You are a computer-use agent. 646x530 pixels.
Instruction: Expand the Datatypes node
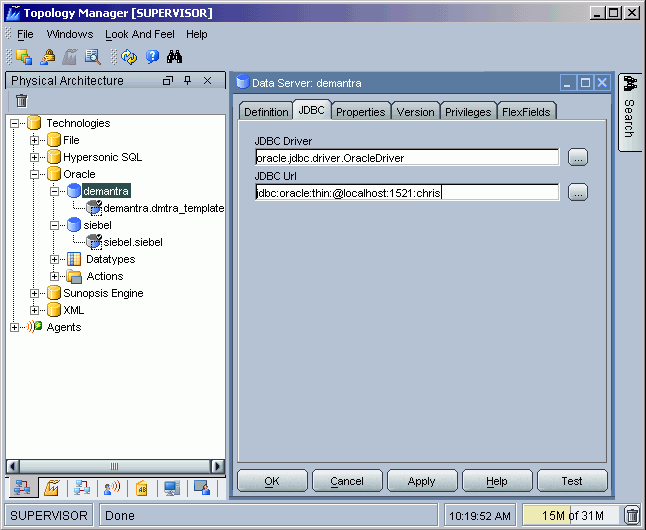tap(54, 259)
